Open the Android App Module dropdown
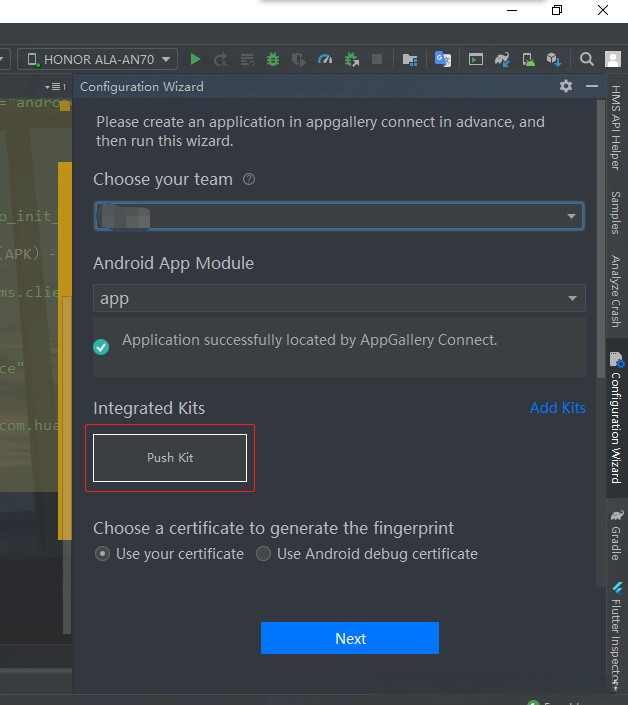This screenshot has height=705, width=628. [x=339, y=298]
